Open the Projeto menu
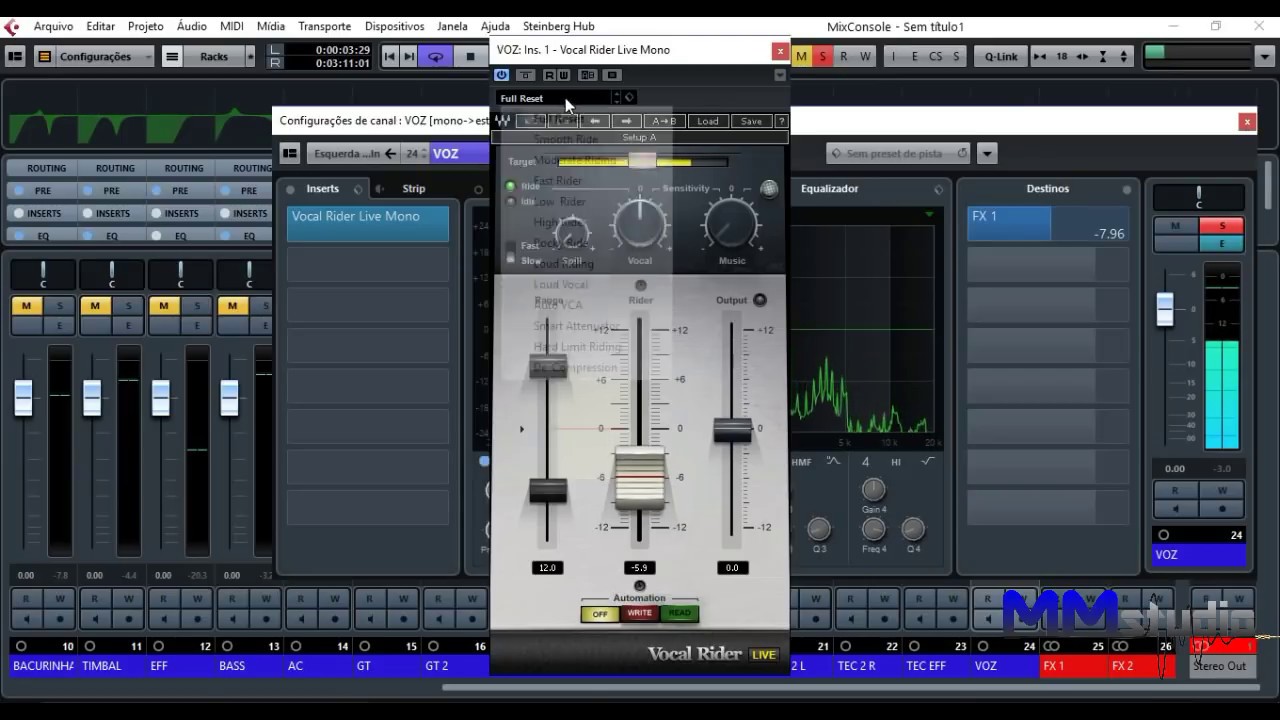Image resolution: width=1280 pixels, height=720 pixels. (x=145, y=27)
